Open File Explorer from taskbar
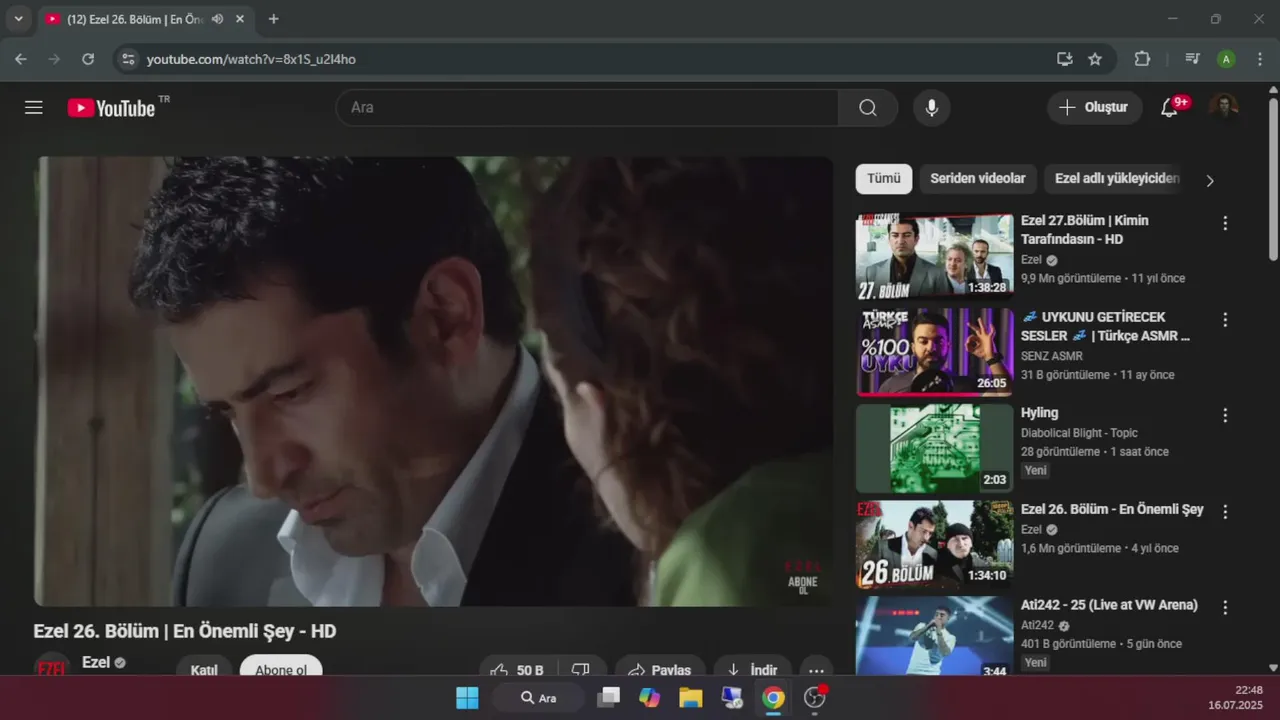Image resolution: width=1280 pixels, height=720 pixels. [691, 698]
